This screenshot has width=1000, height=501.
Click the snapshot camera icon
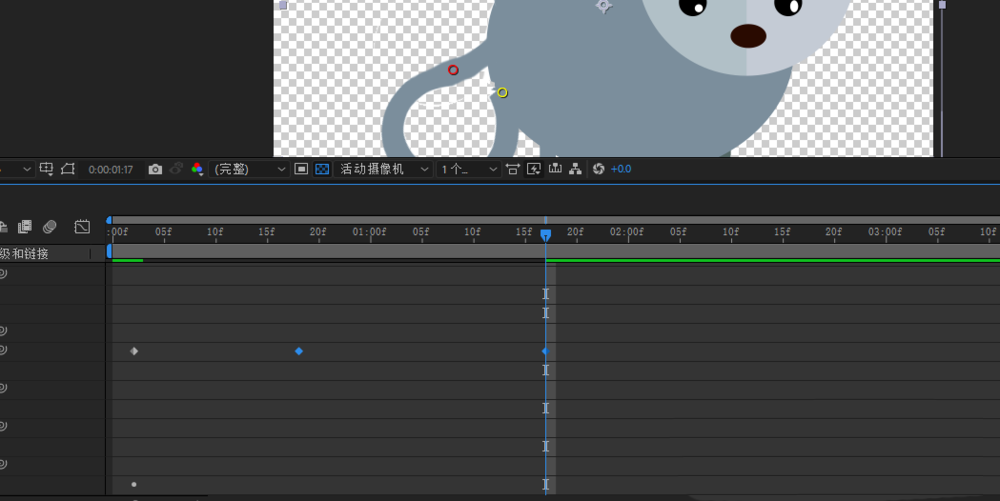tap(155, 170)
